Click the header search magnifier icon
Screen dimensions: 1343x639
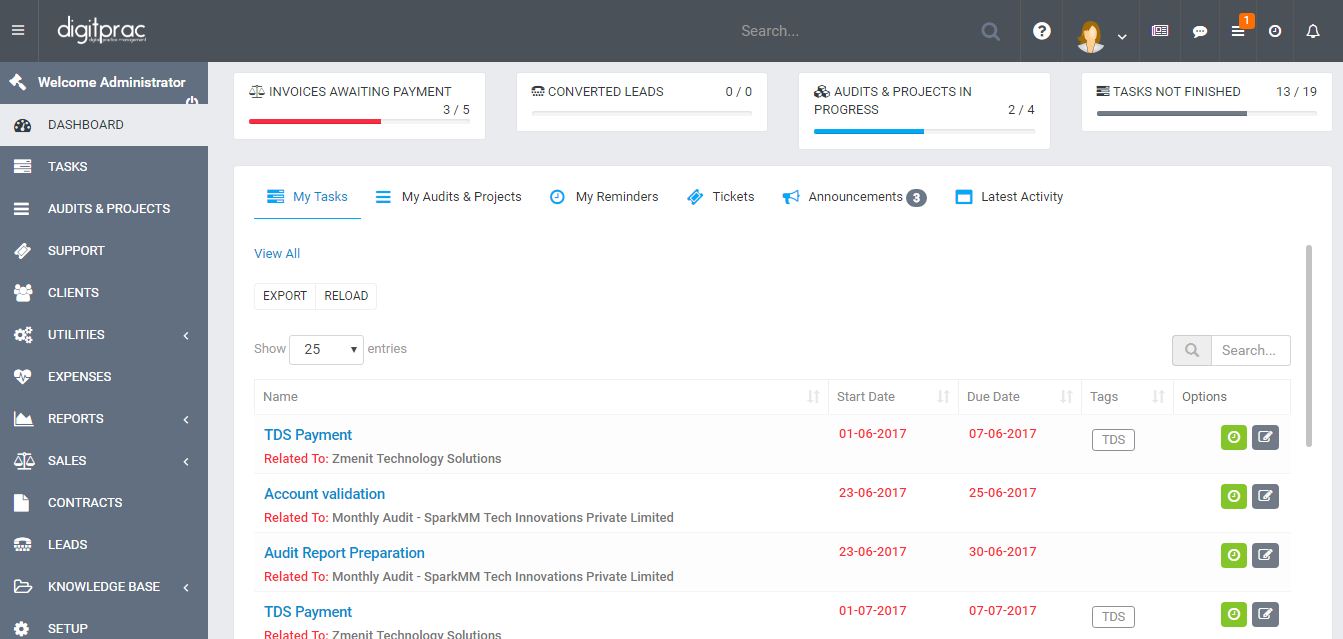click(x=990, y=31)
